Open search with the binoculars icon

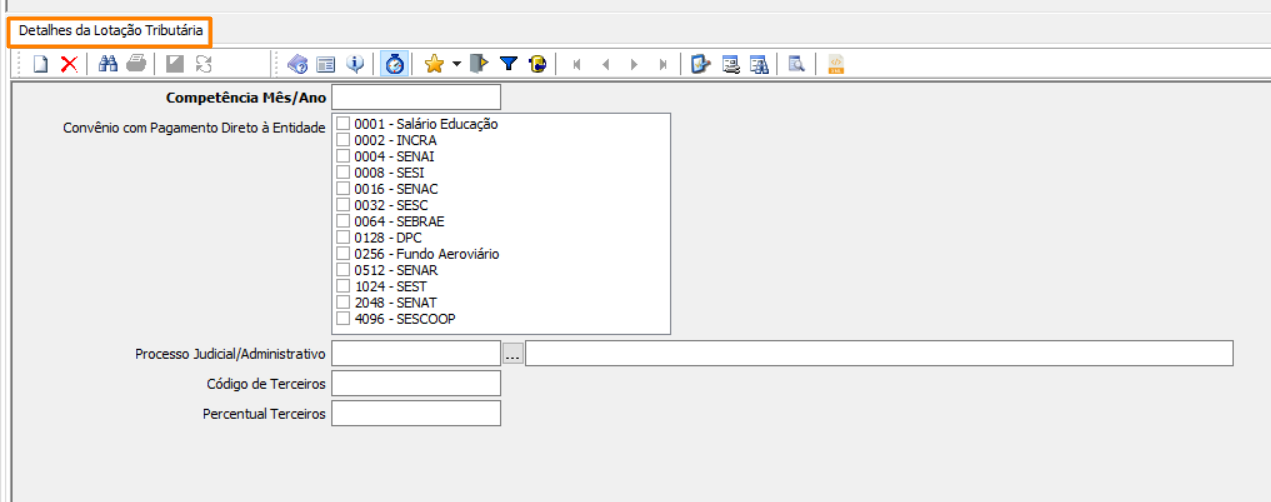[x=108, y=64]
